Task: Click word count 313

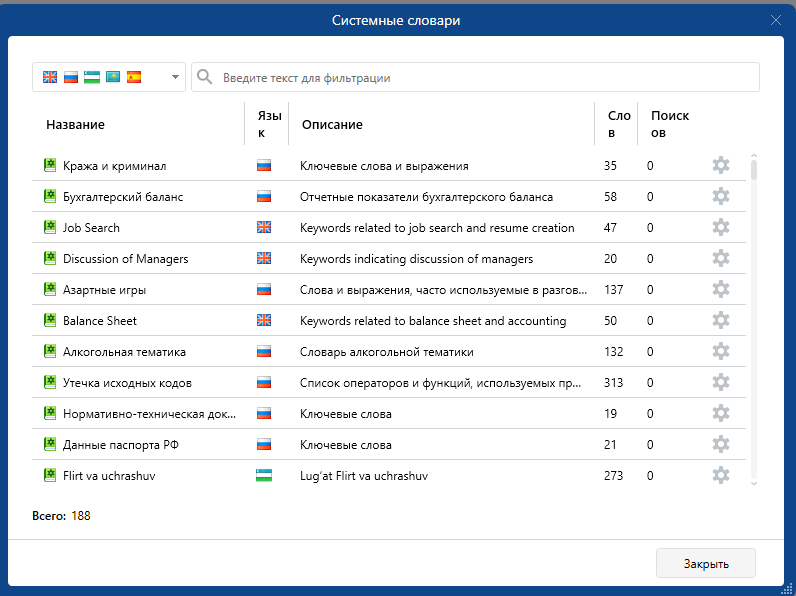Action: click(x=613, y=383)
